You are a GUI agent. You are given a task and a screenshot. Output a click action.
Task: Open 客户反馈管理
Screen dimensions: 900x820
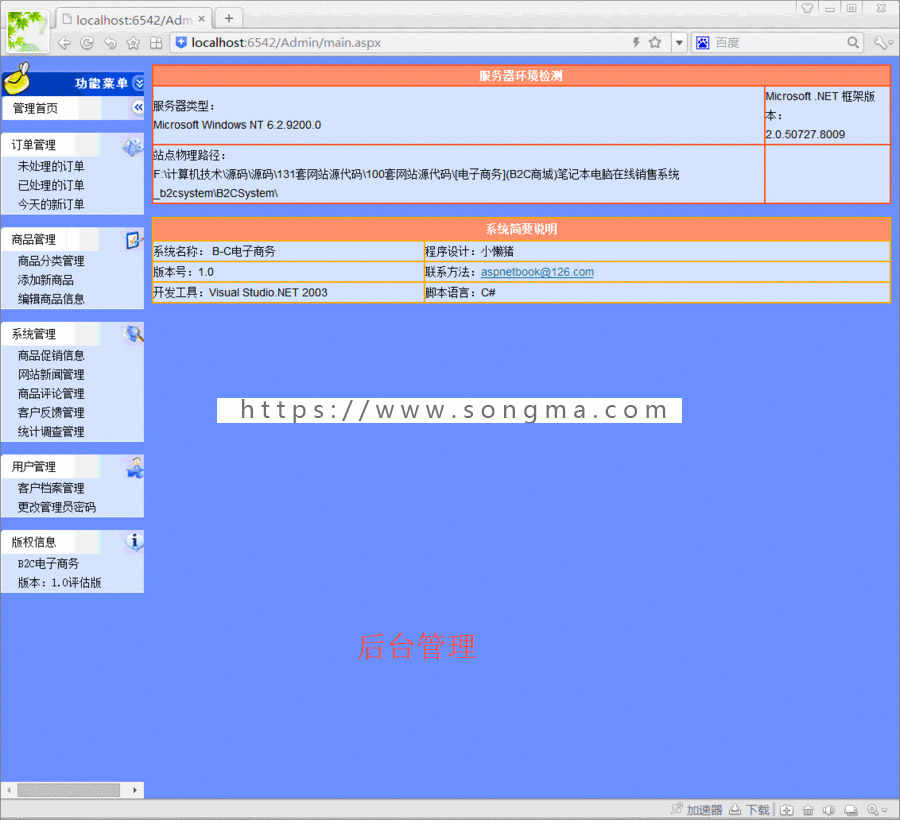(51, 413)
